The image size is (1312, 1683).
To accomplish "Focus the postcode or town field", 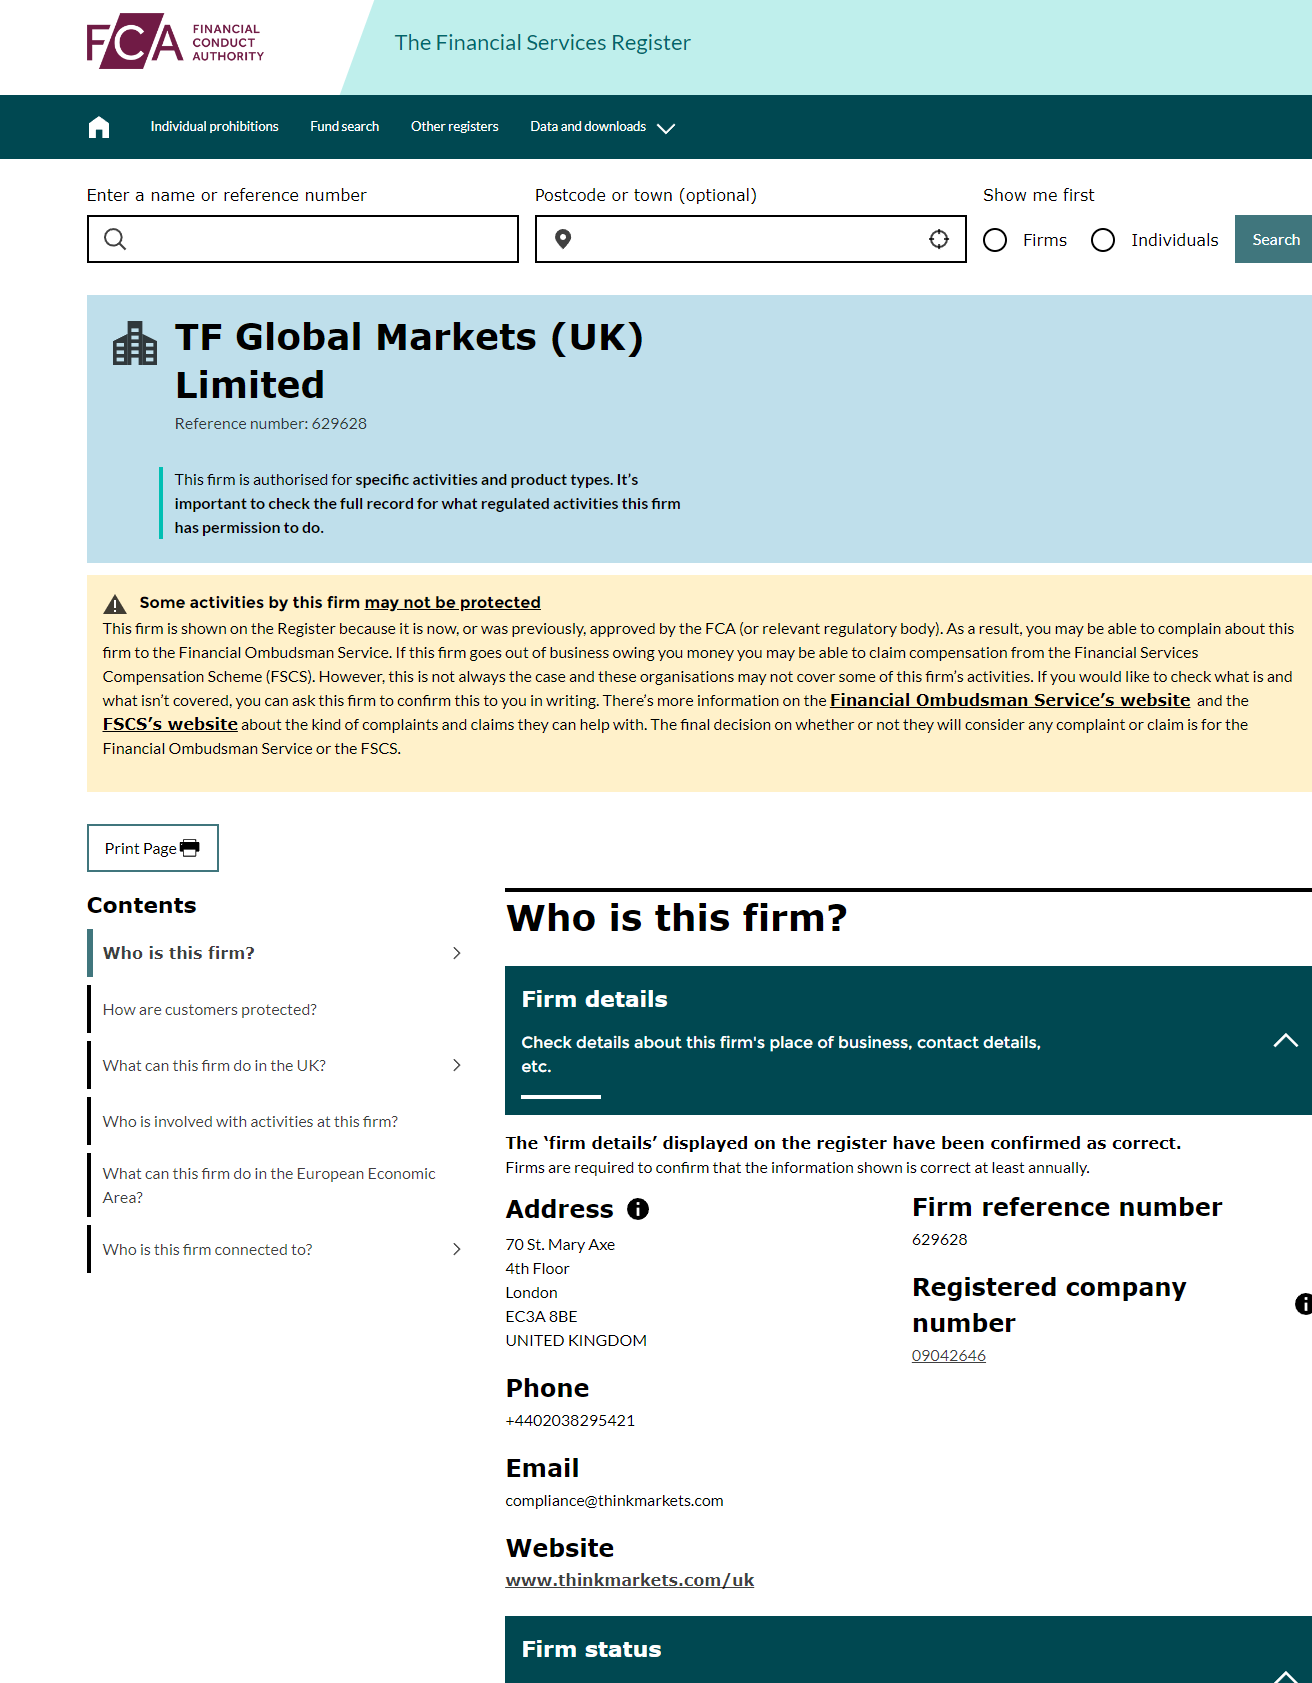I will 751,239.
